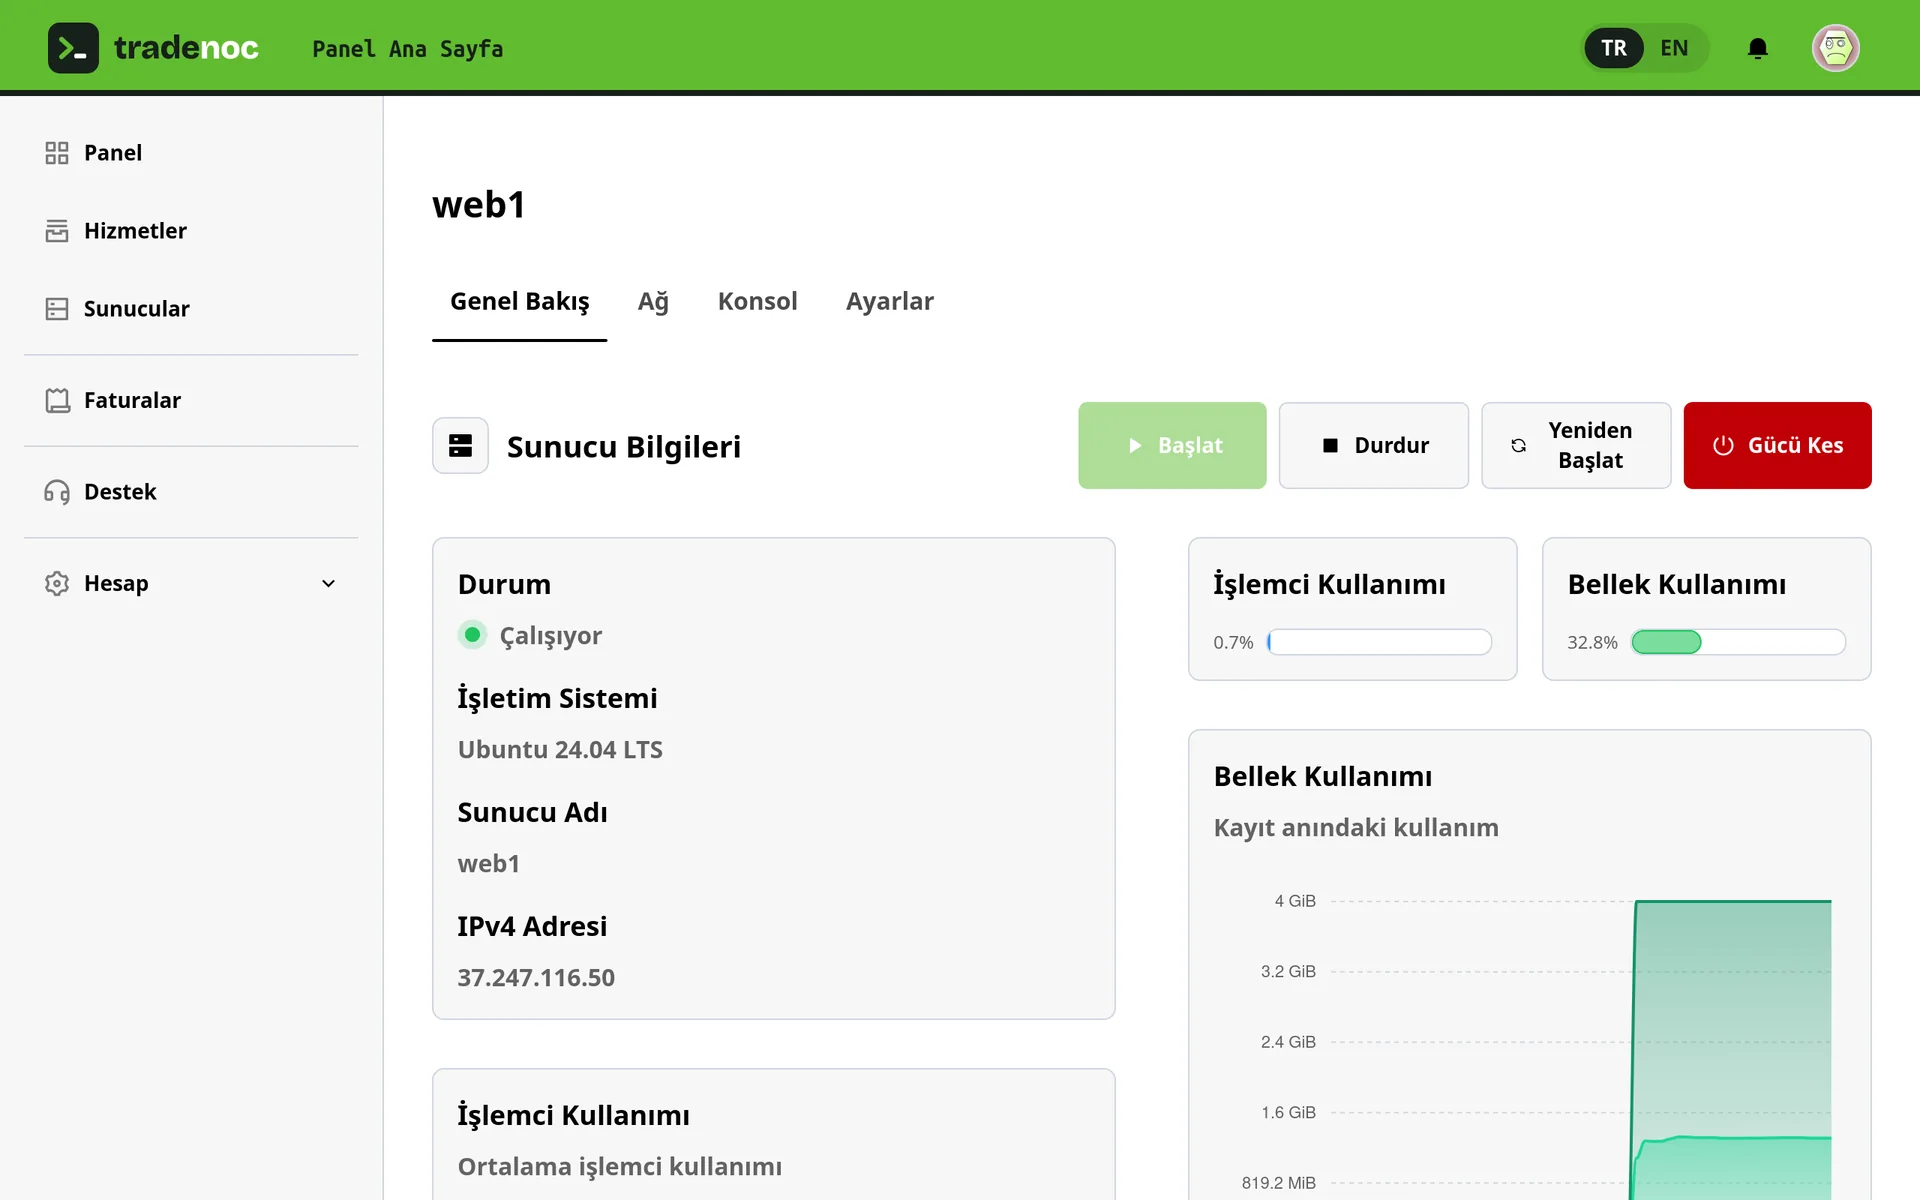Image resolution: width=1920 pixels, height=1200 pixels.
Task: Click the Sunucular server icon
Action: click(57, 309)
